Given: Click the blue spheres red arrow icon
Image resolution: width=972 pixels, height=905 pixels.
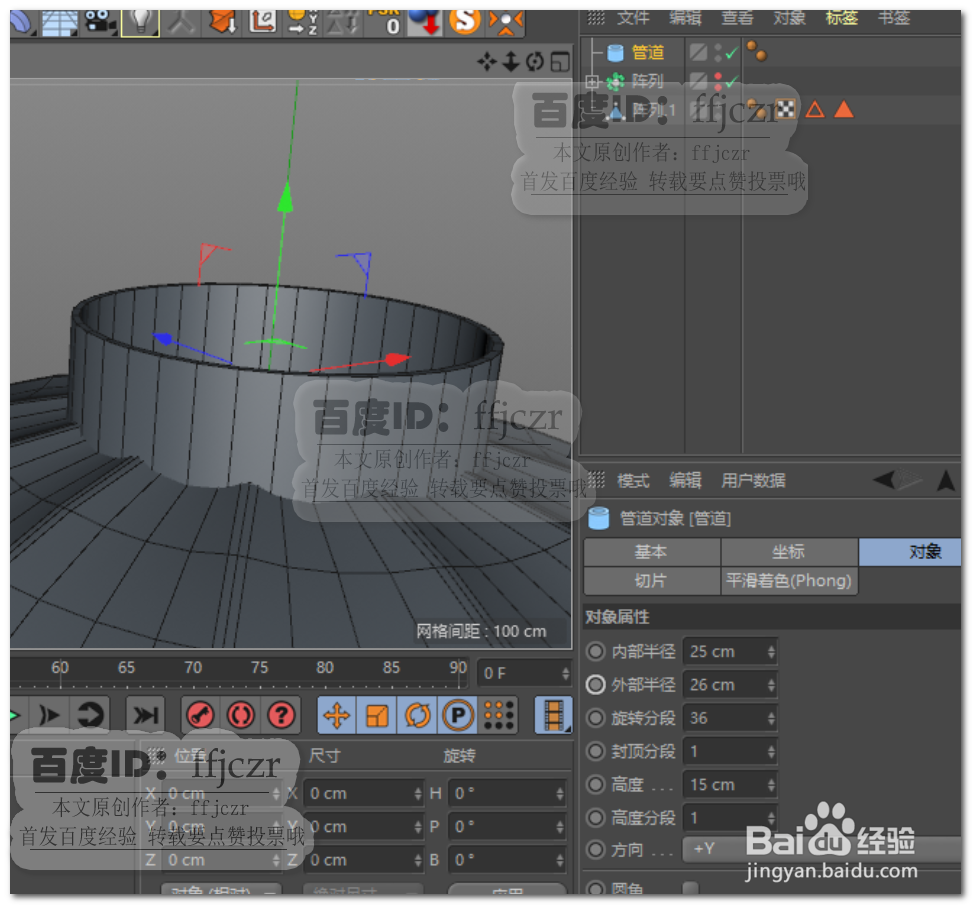Looking at the screenshot, I should pyautogui.click(x=425, y=22).
